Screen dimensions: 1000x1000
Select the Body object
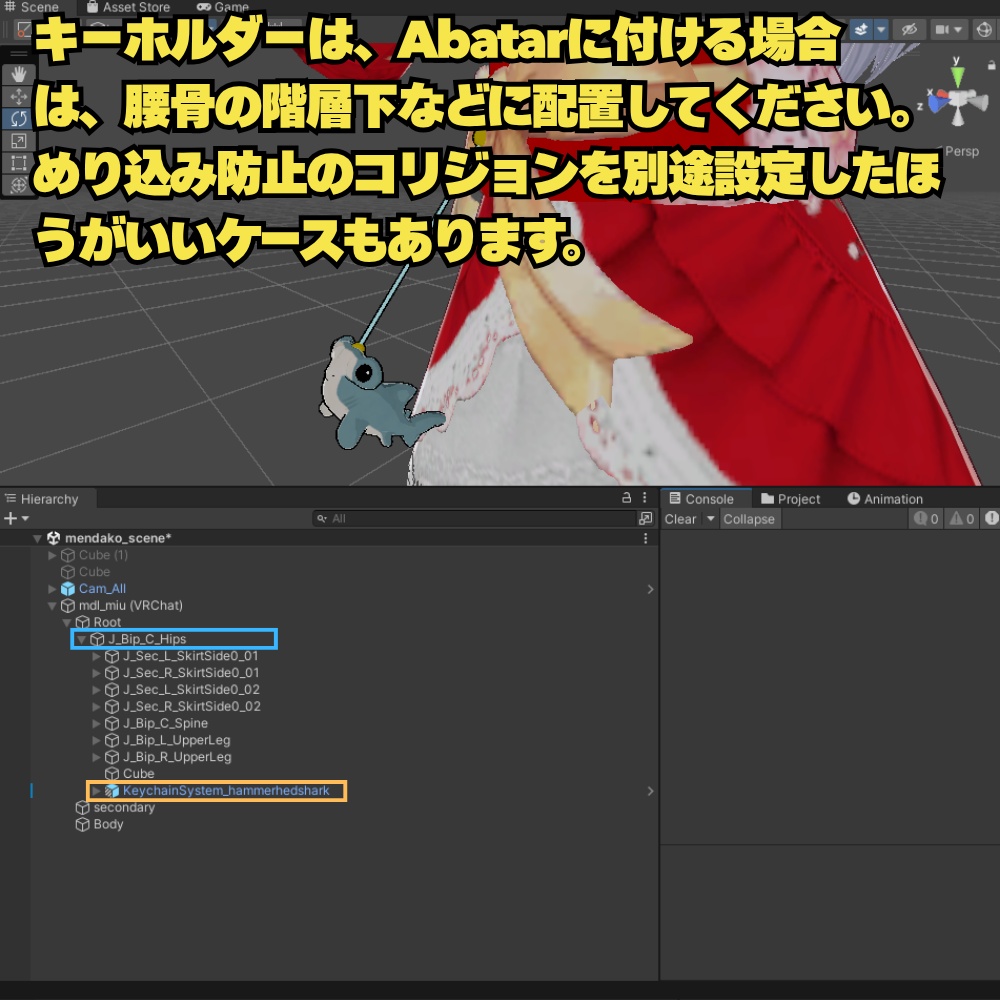(x=108, y=824)
